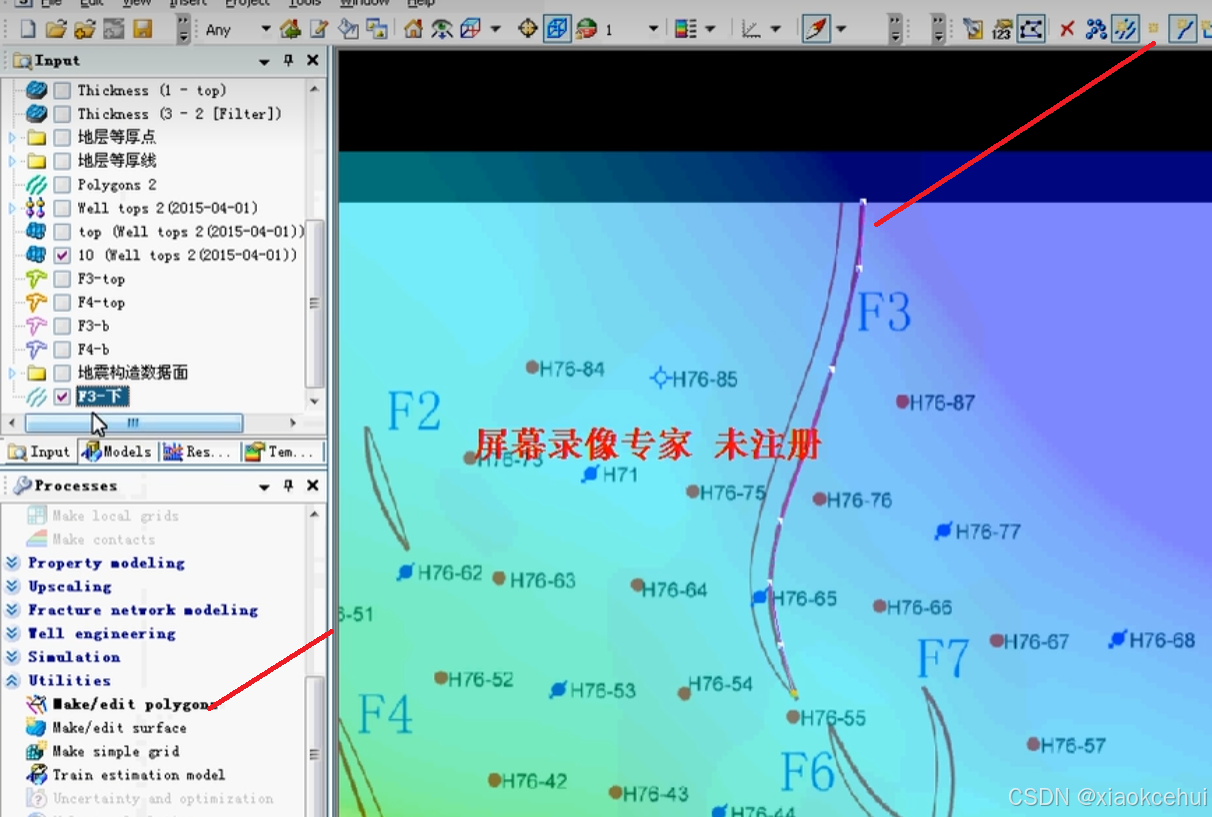This screenshot has height=817, width=1212.
Task: Click the Input tree scroll-down arrow
Action: [315, 401]
